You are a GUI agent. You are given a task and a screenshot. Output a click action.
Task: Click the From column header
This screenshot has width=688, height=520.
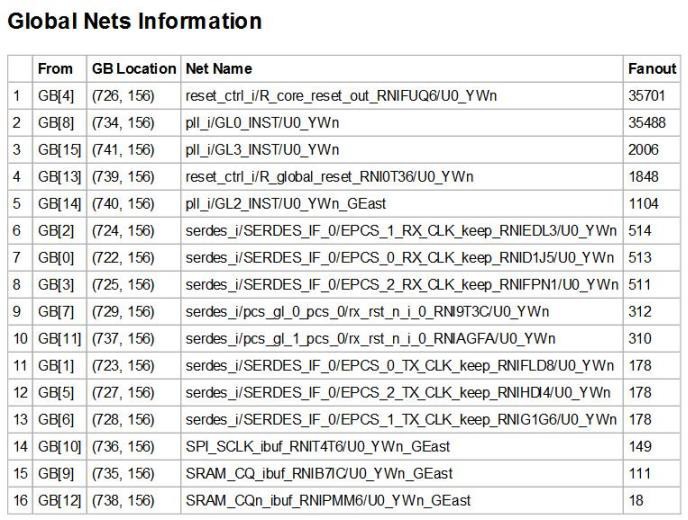point(55,69)
